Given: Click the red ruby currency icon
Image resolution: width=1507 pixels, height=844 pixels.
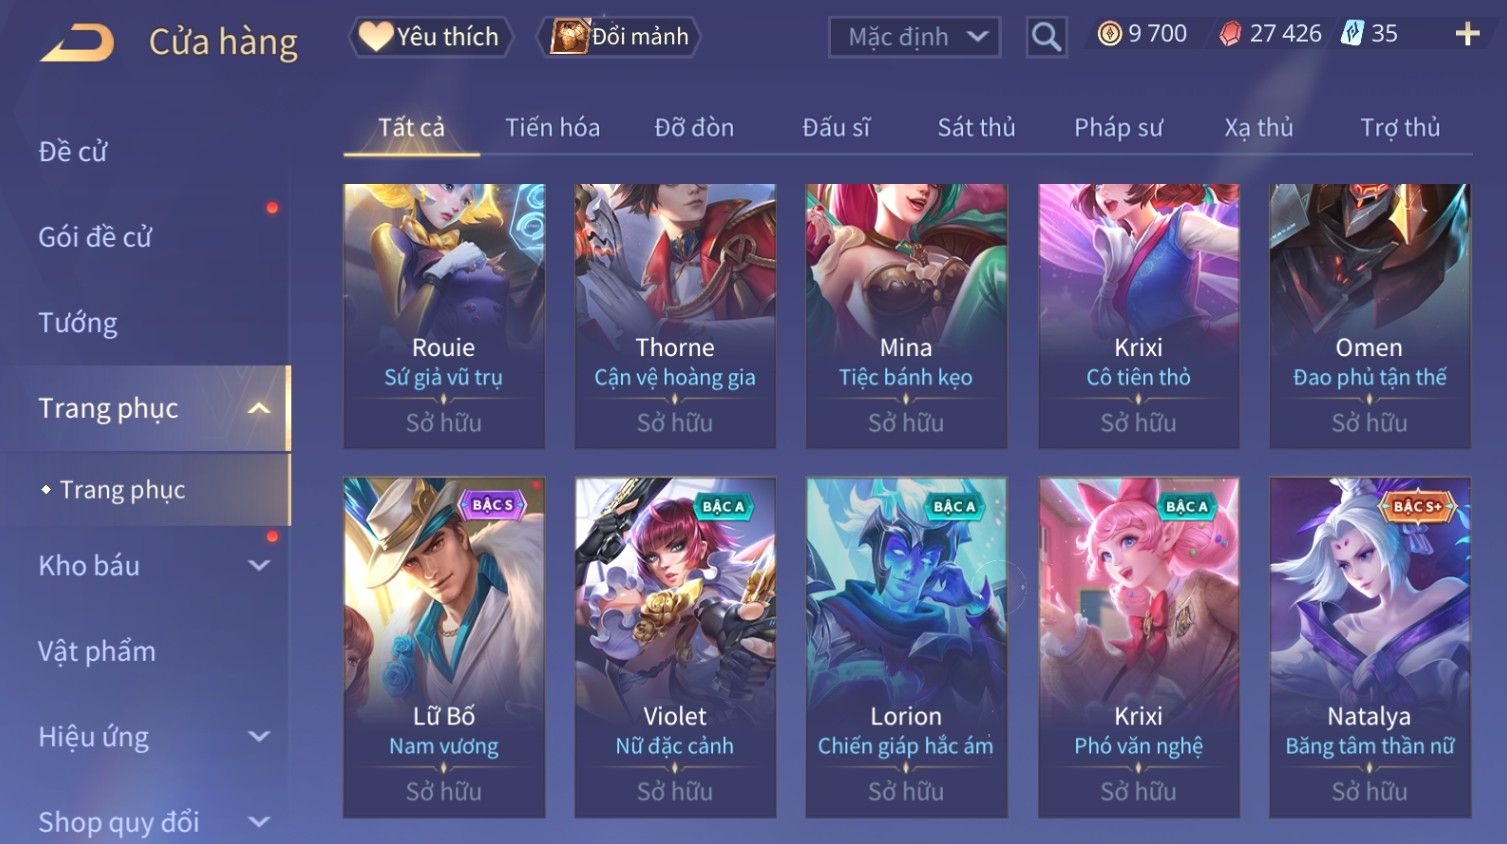Looking at the screenshot, I should [1230, 34].
